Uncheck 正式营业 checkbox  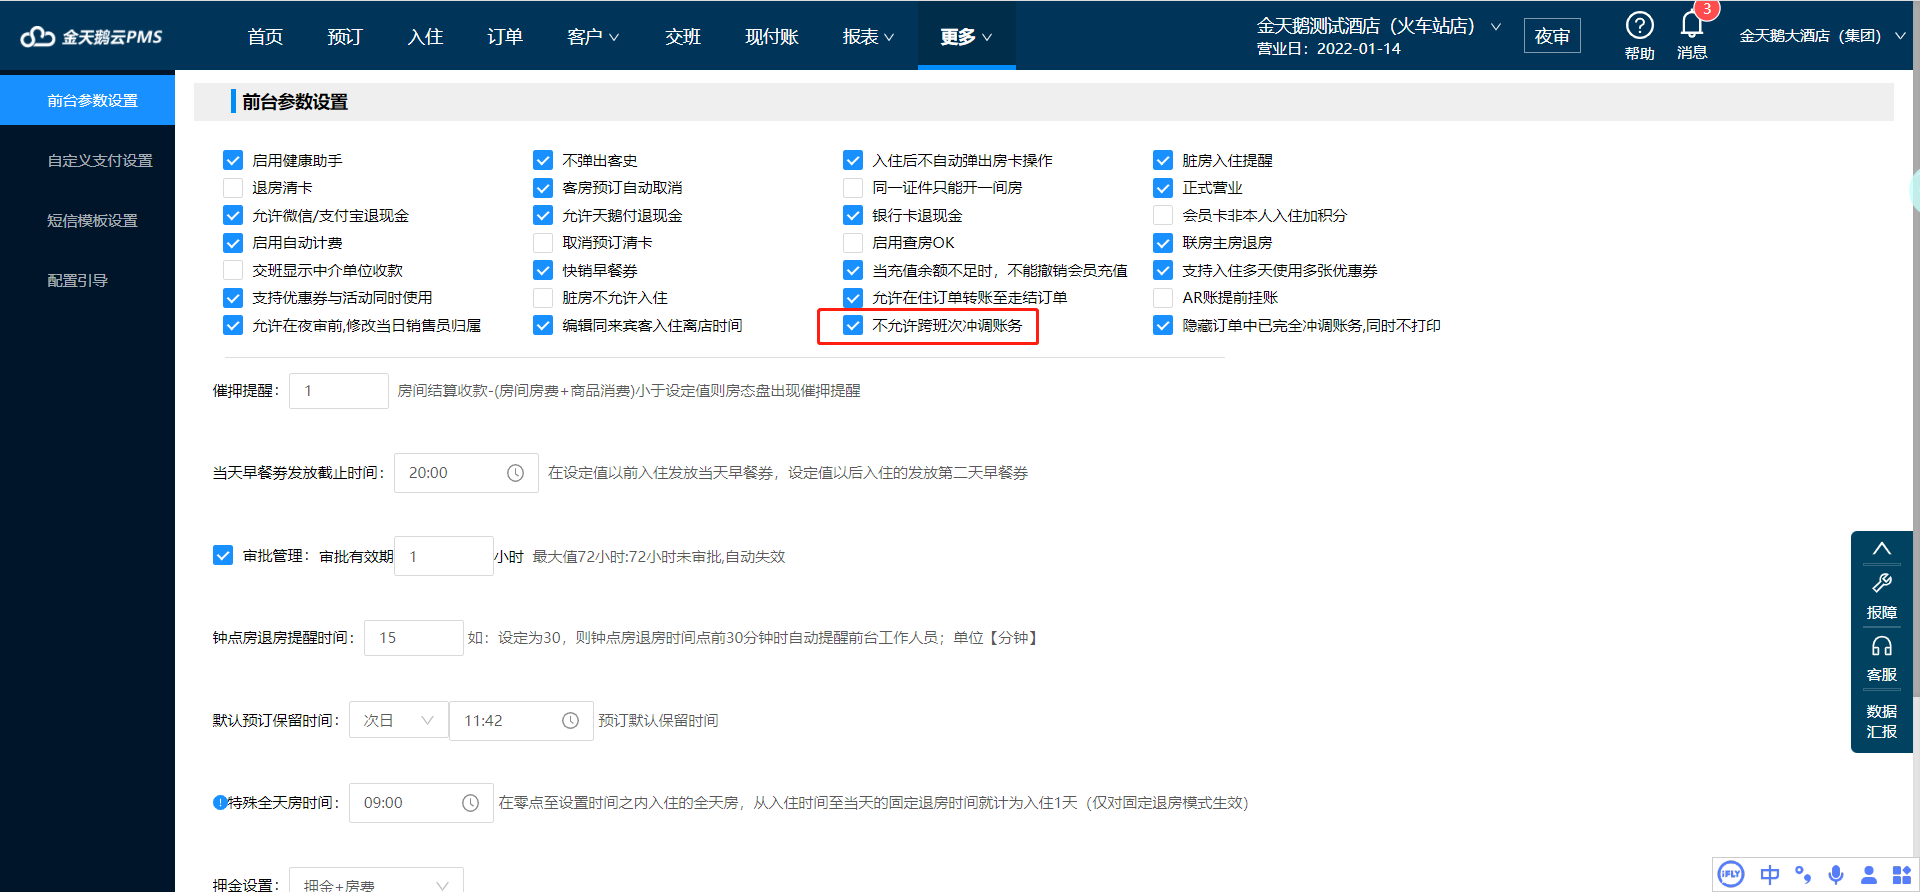(x=1163, y=188)
